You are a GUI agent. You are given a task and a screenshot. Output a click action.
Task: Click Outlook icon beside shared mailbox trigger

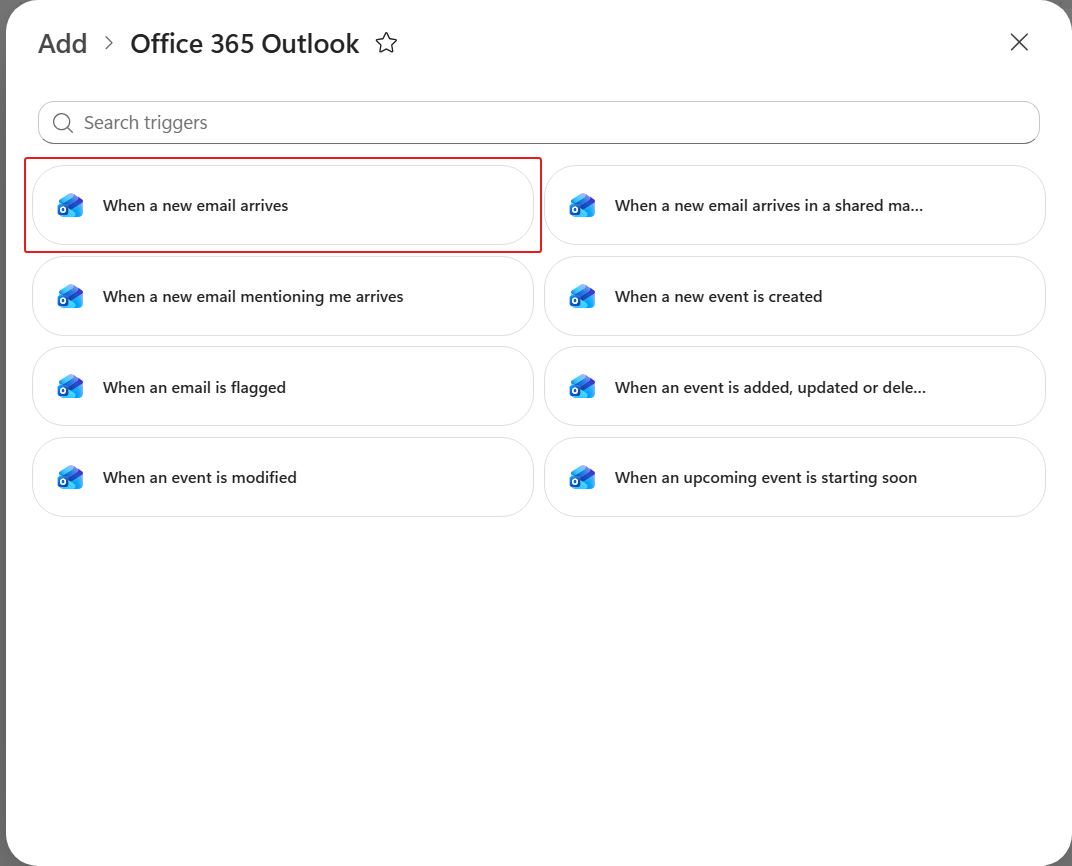tap(582, 205)
